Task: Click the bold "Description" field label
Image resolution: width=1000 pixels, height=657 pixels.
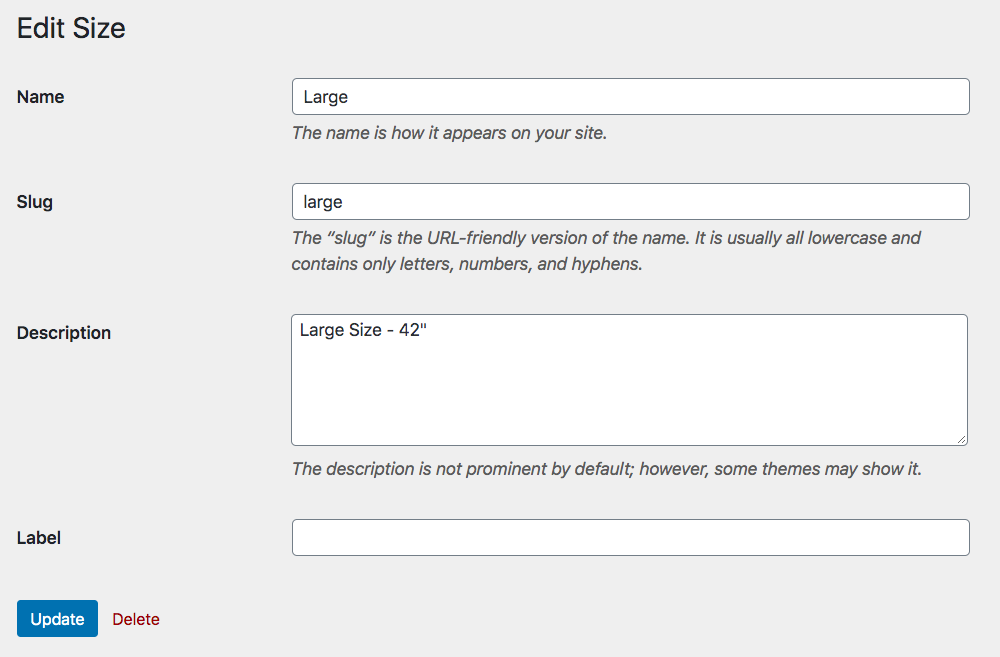Action: click(64, 333)
